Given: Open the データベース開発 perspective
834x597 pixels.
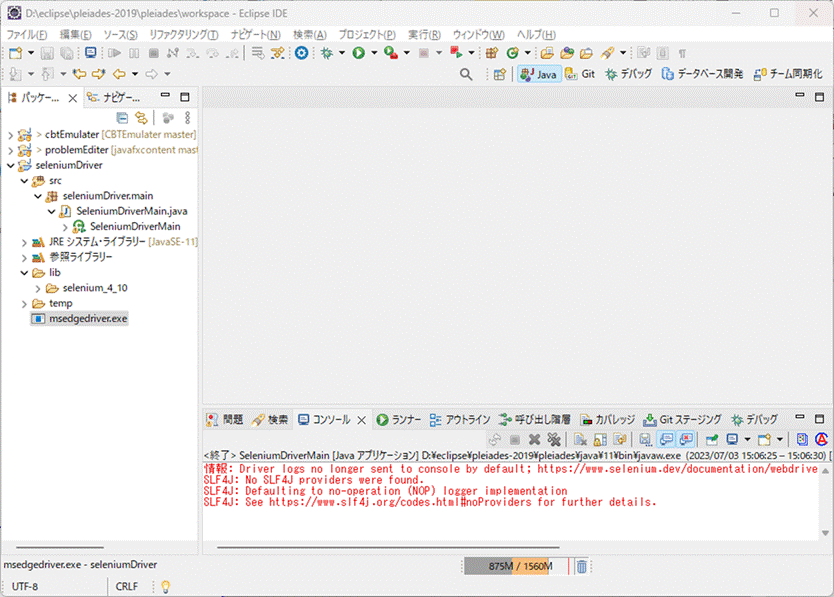Looking at the screenshot, I should [702, 74].
